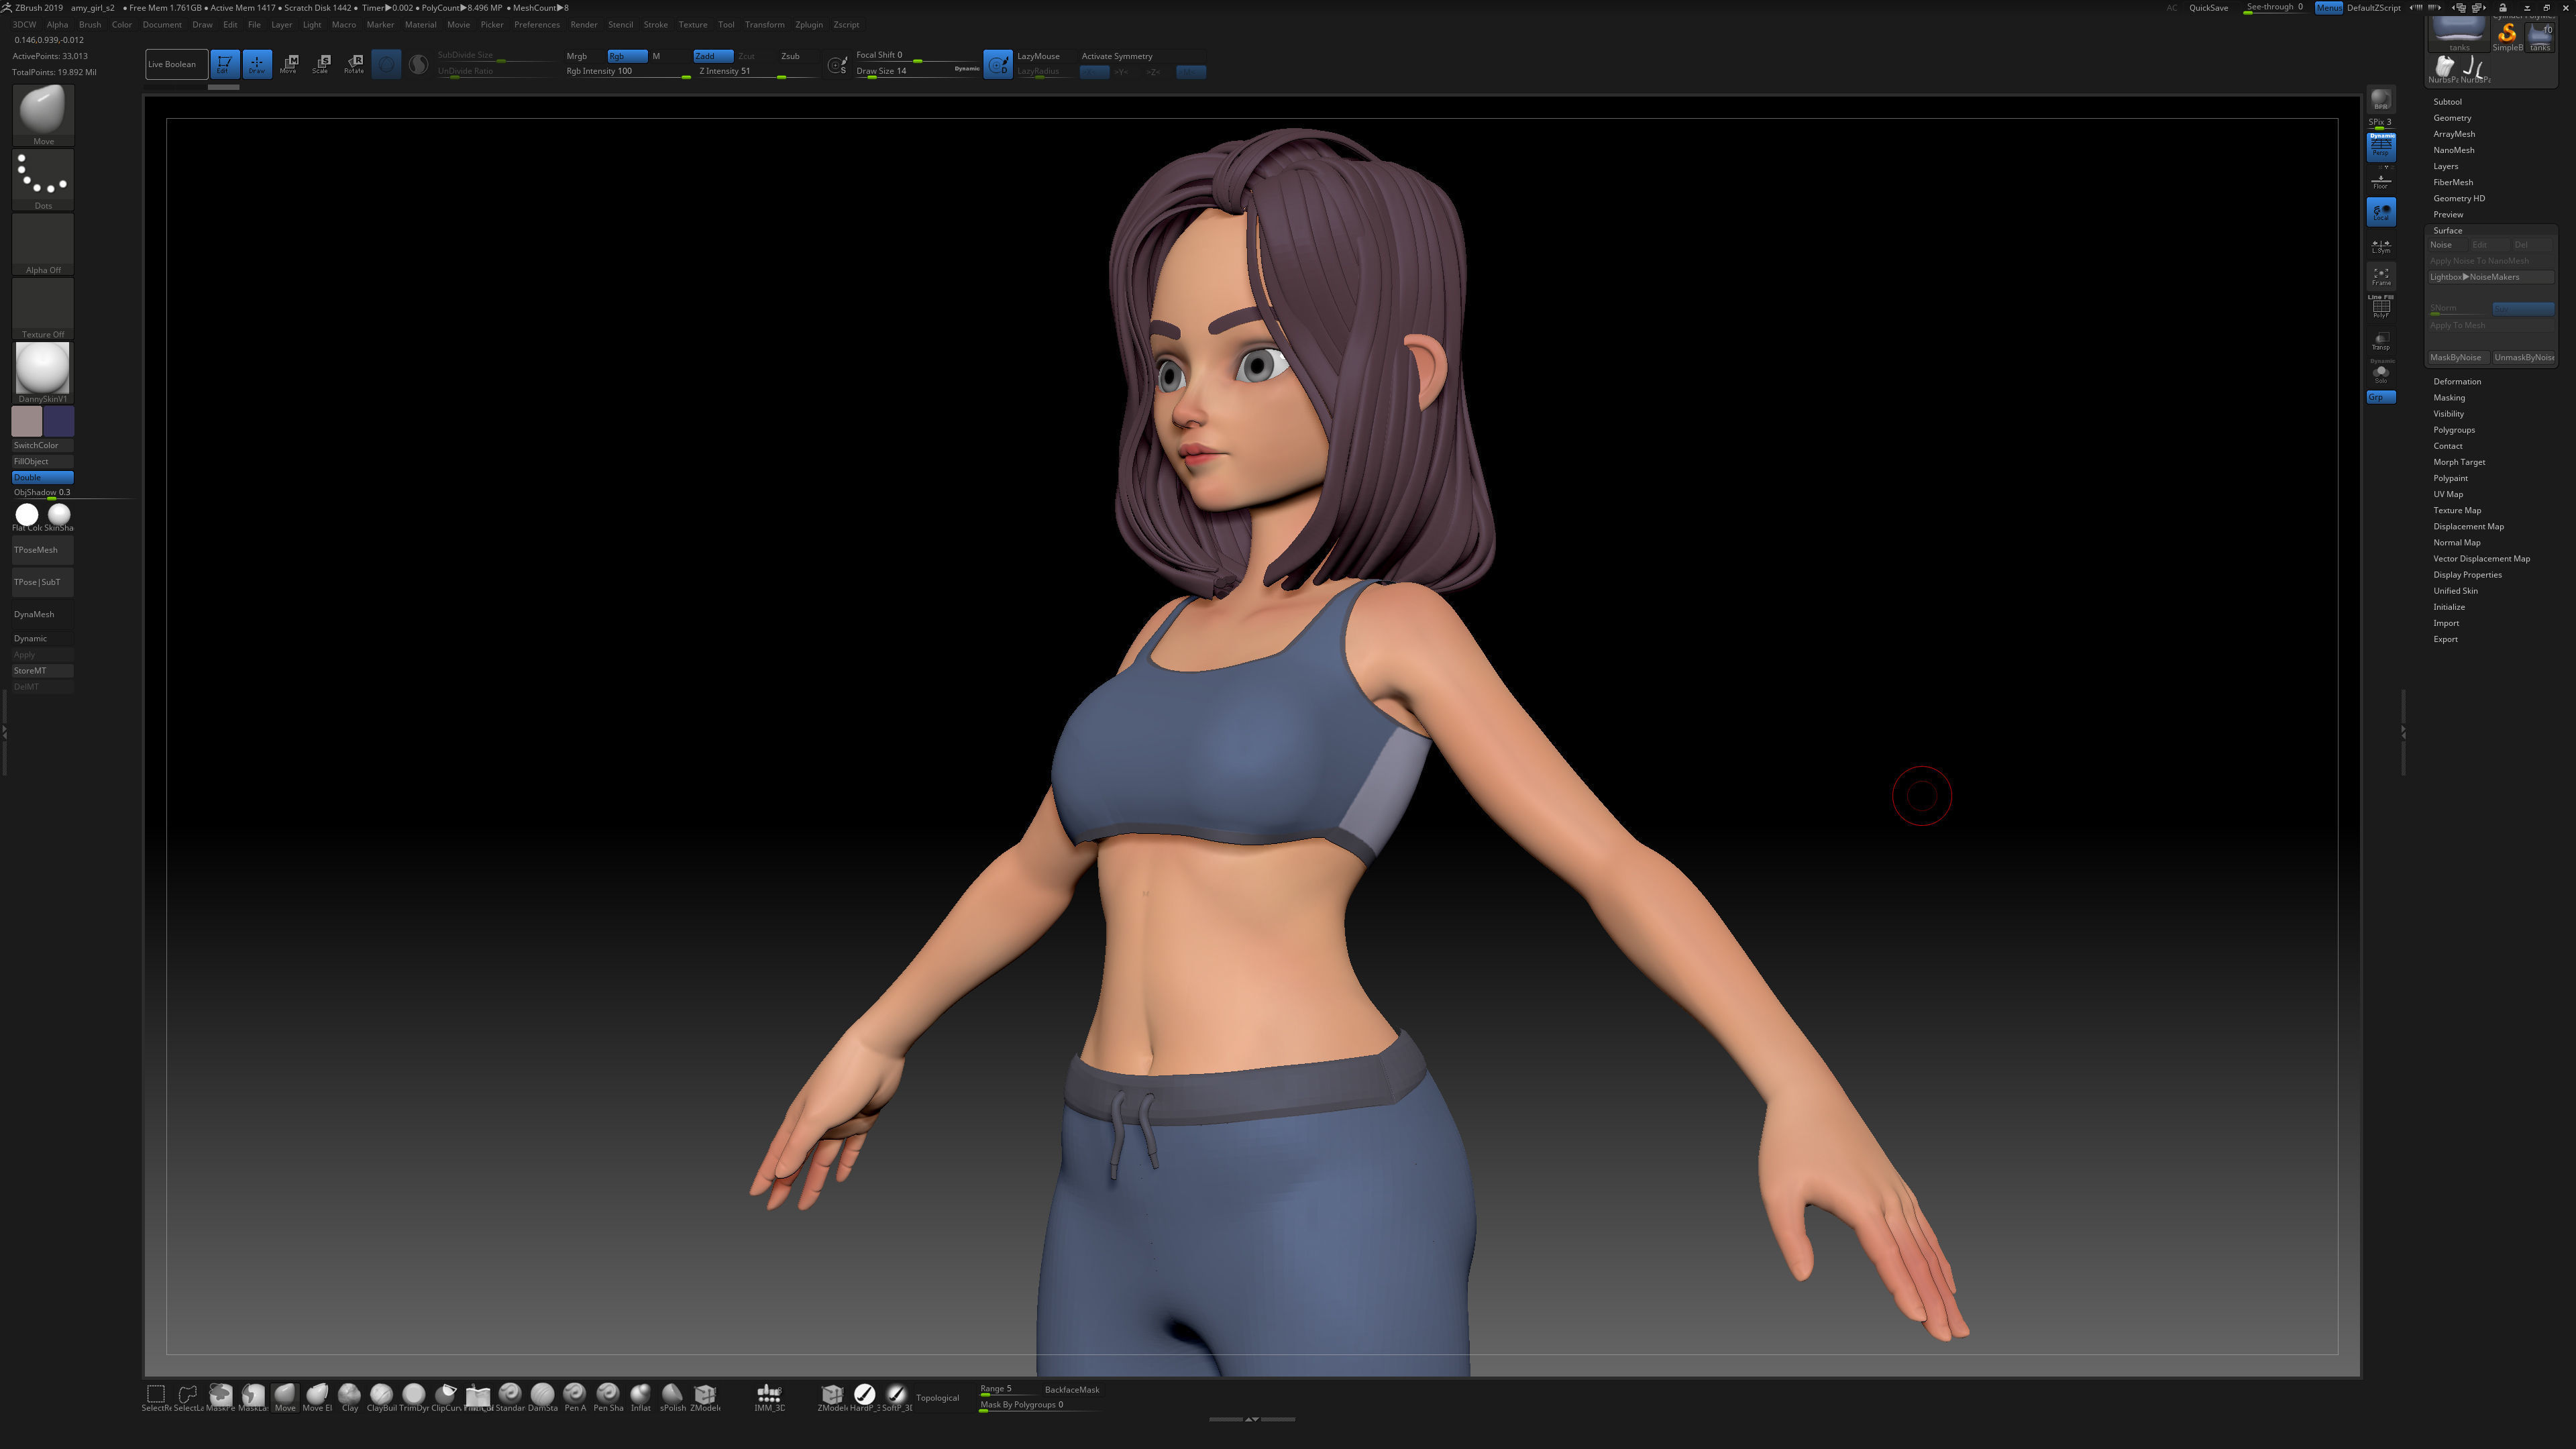
Task: Open Lightbox NoiseMakers
Action: tap(2491, 277)
